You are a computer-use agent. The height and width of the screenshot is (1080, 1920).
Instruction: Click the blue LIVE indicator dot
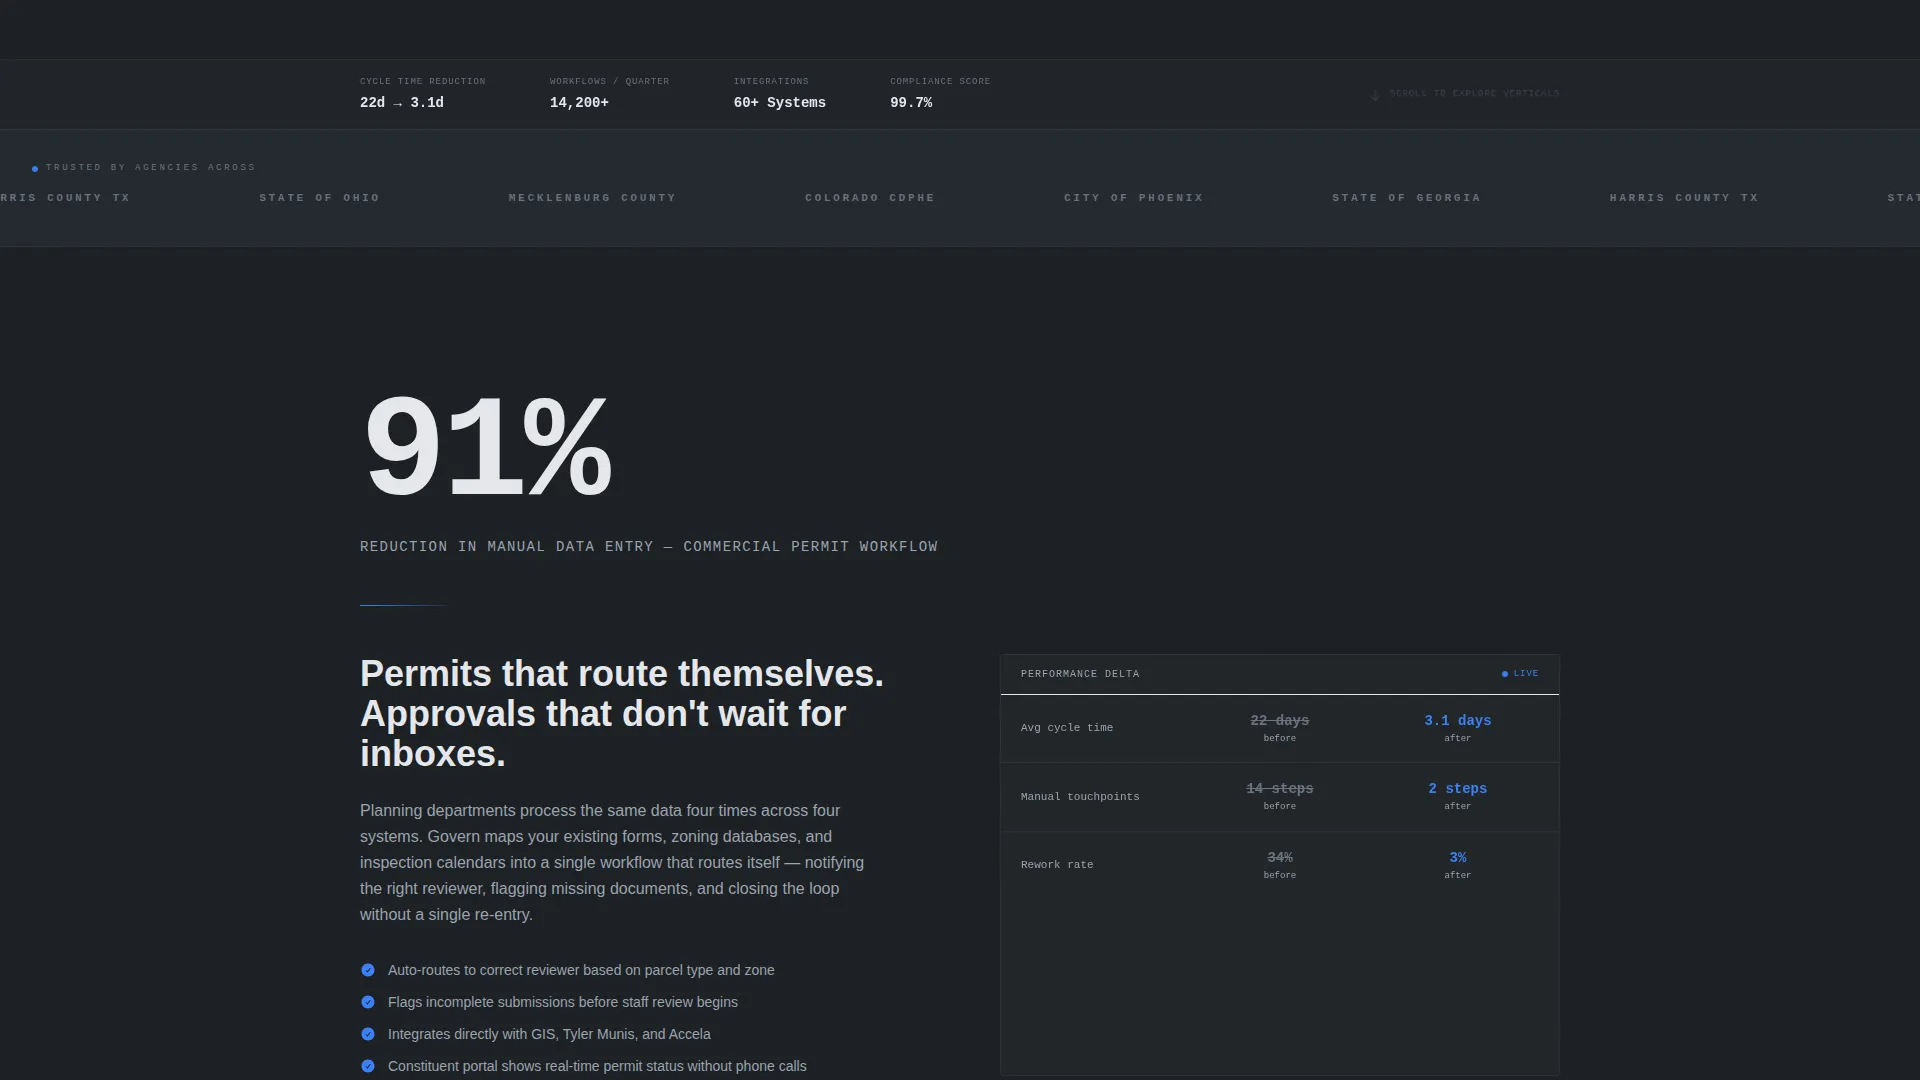(1505, 674)
